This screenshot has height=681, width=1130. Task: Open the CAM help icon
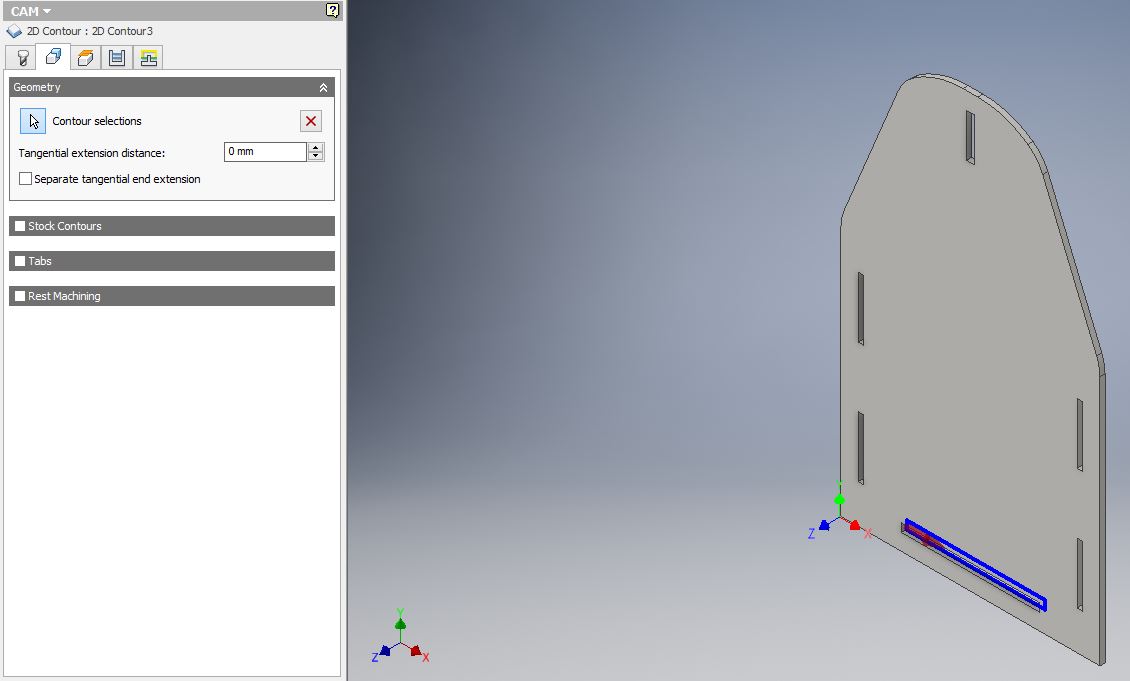(332, 10)
